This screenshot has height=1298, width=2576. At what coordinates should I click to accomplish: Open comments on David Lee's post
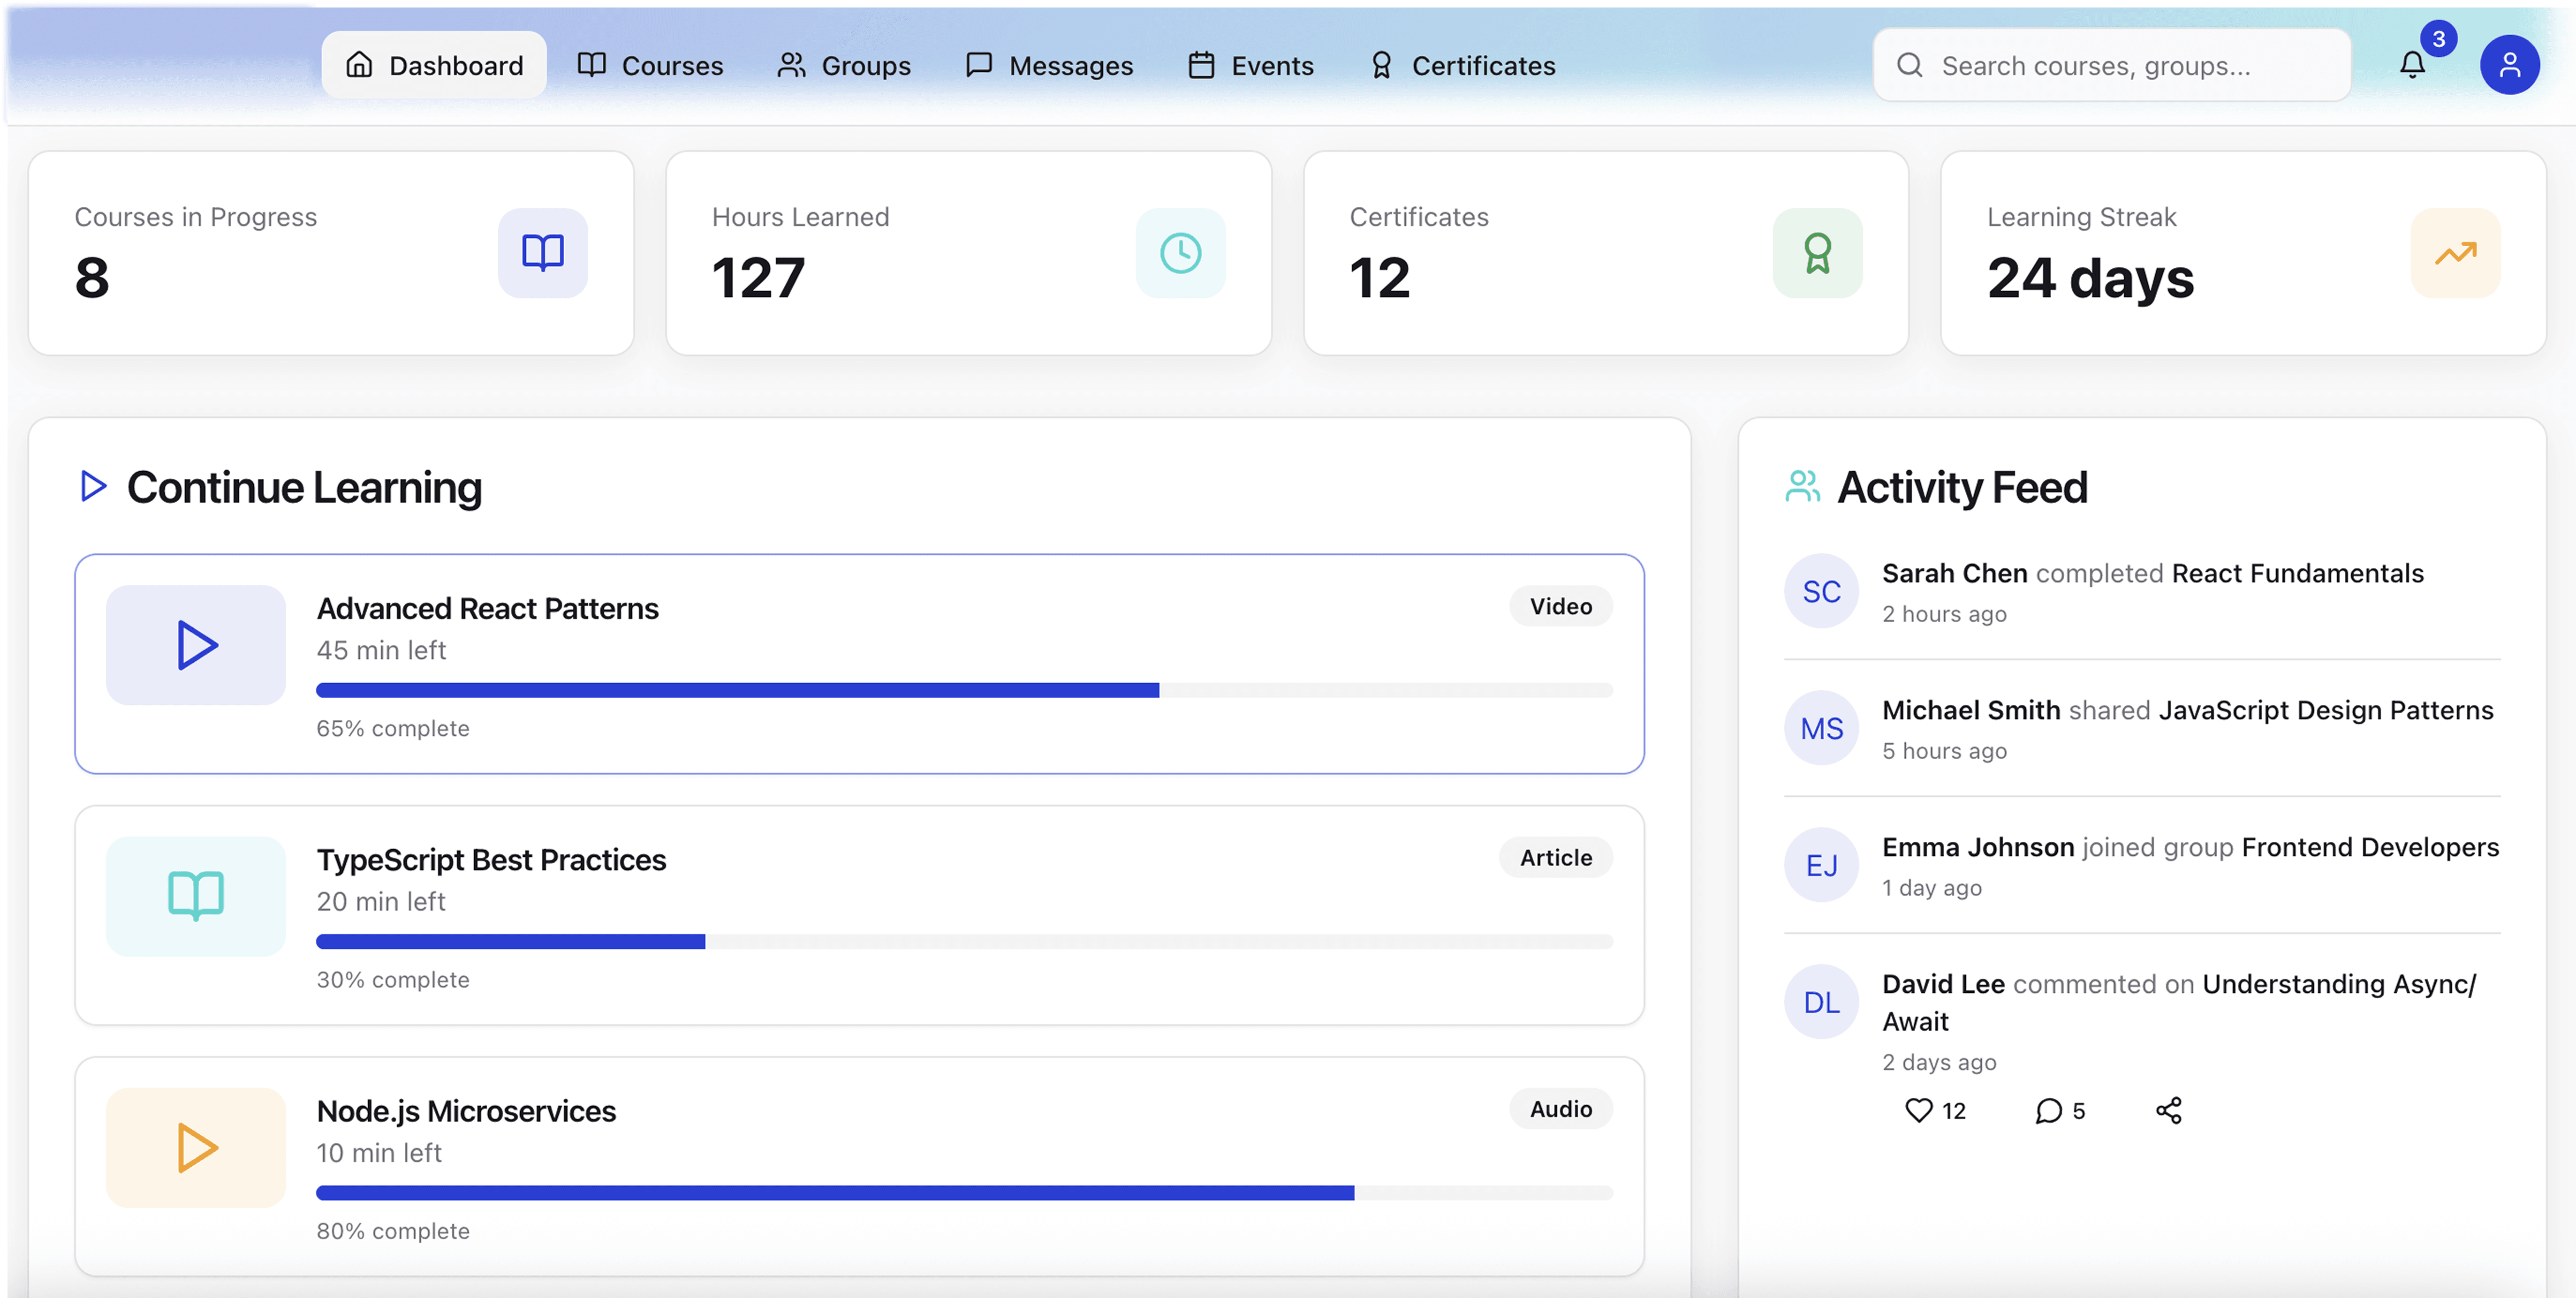click(2048, 1110)
